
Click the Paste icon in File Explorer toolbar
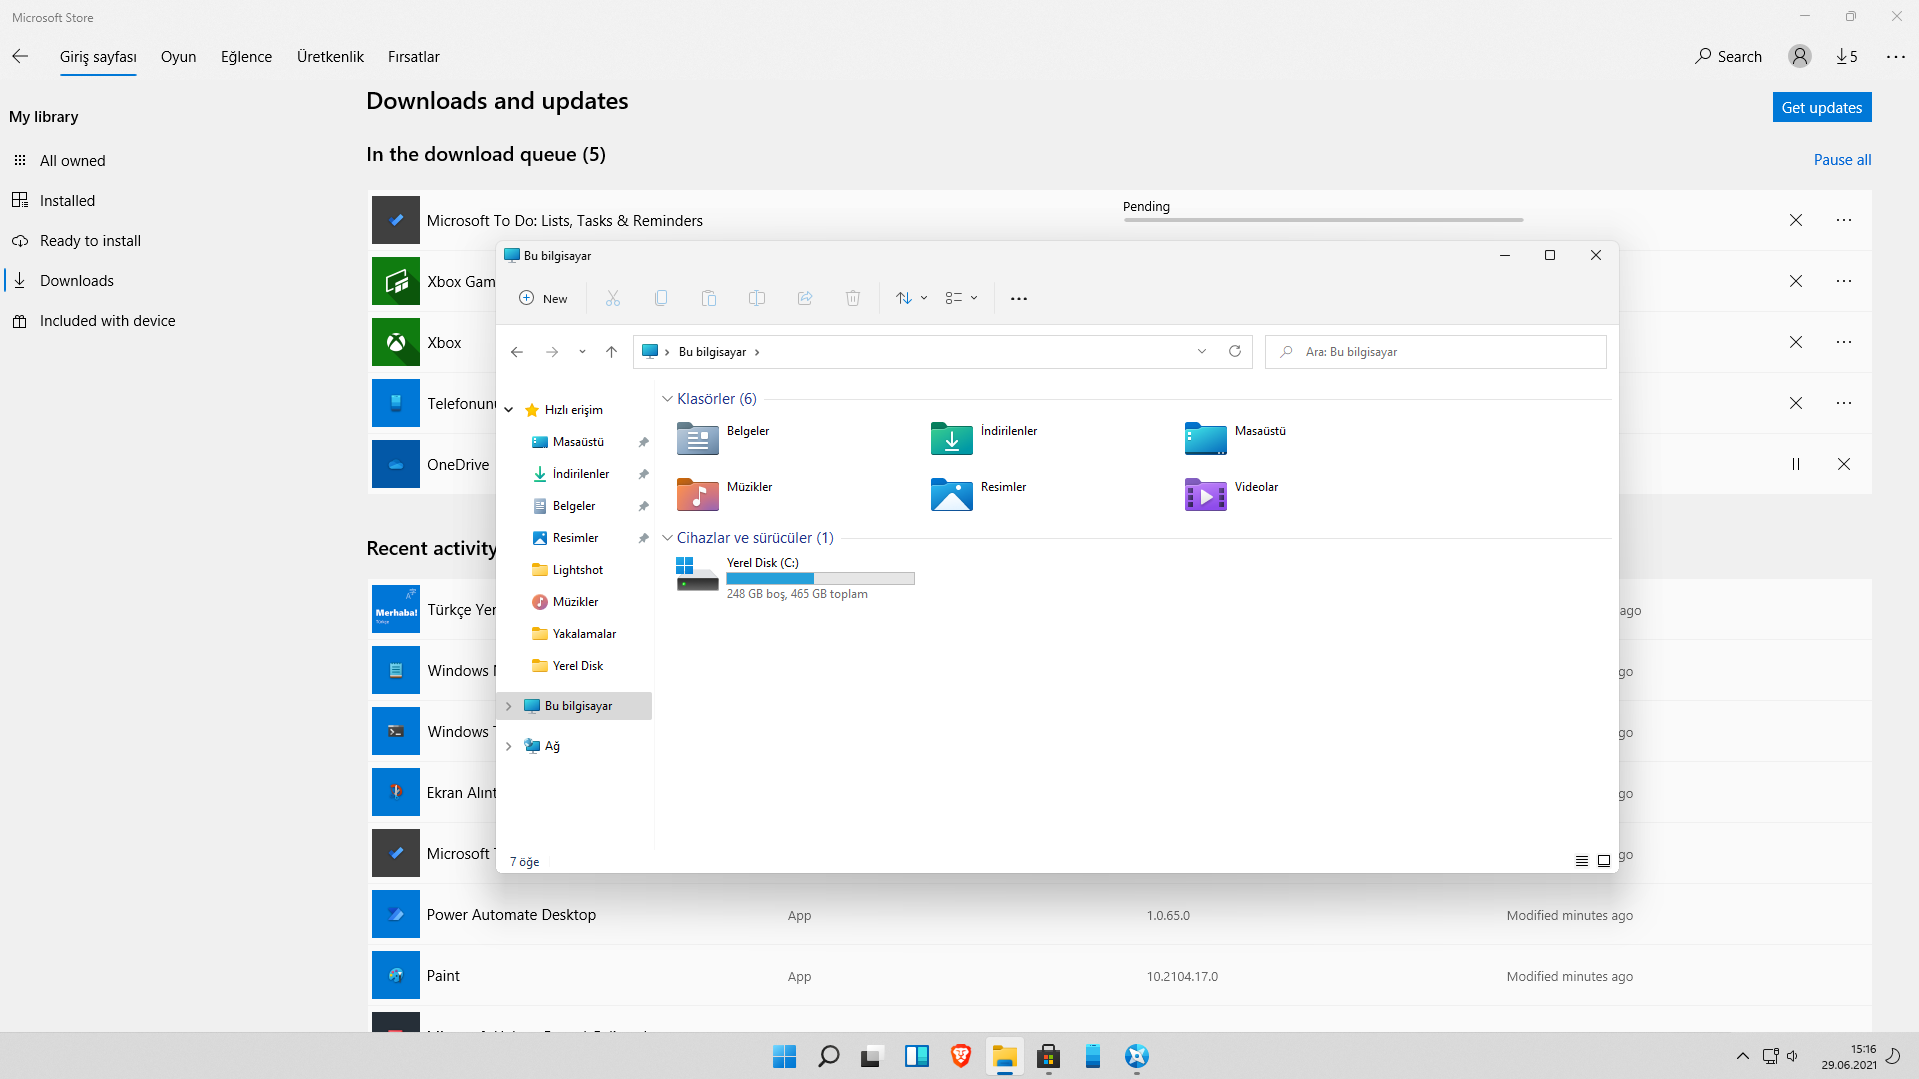click(x=709, y=298)
